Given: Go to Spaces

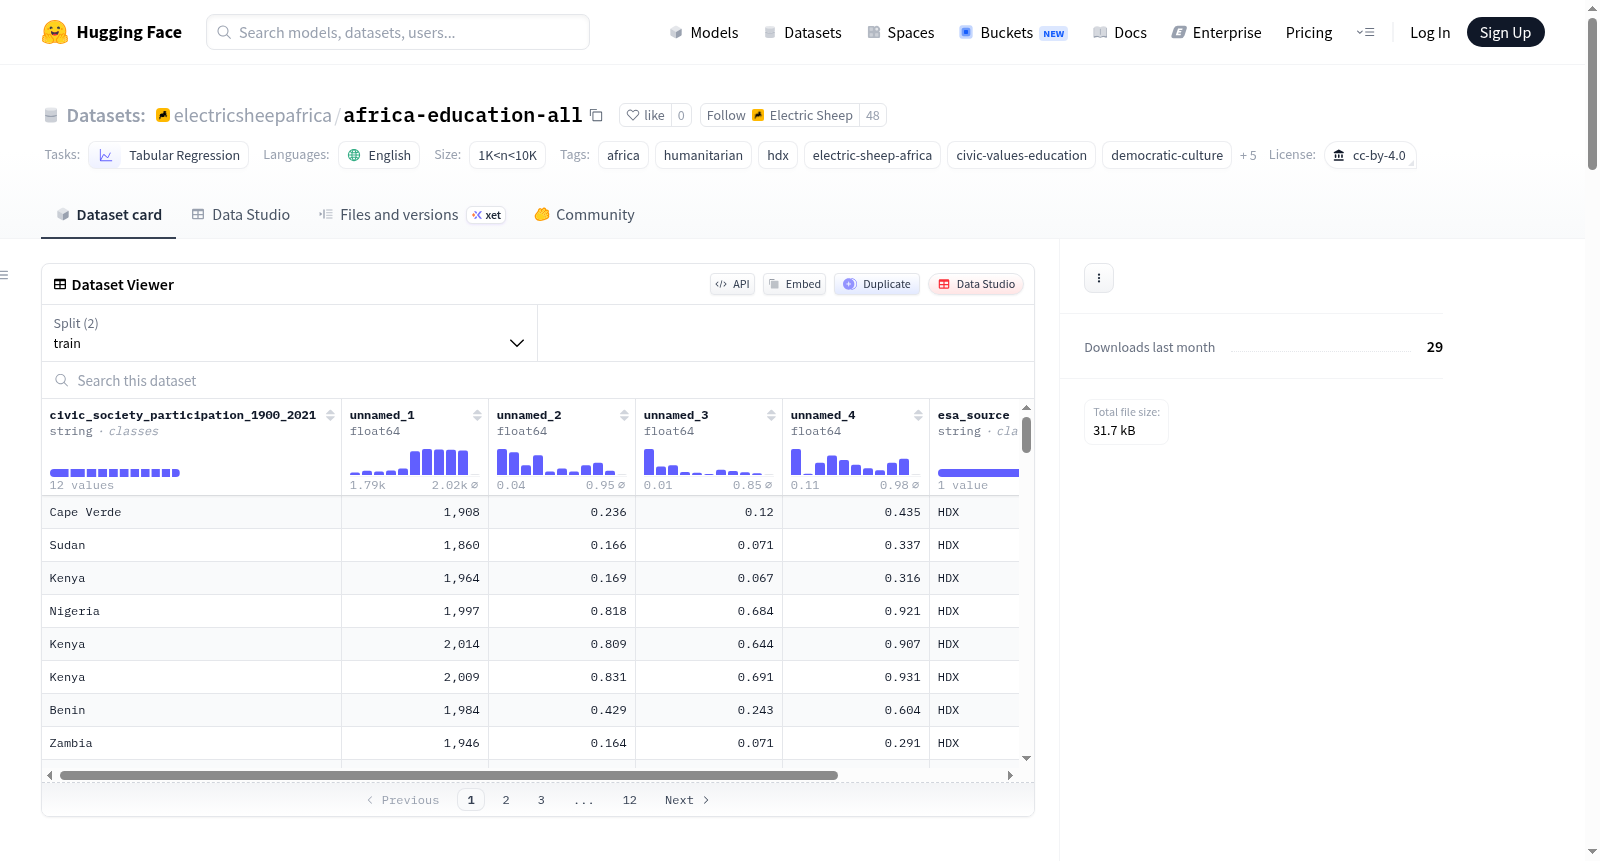Looking at the screenshot, I should click(900, 32).
